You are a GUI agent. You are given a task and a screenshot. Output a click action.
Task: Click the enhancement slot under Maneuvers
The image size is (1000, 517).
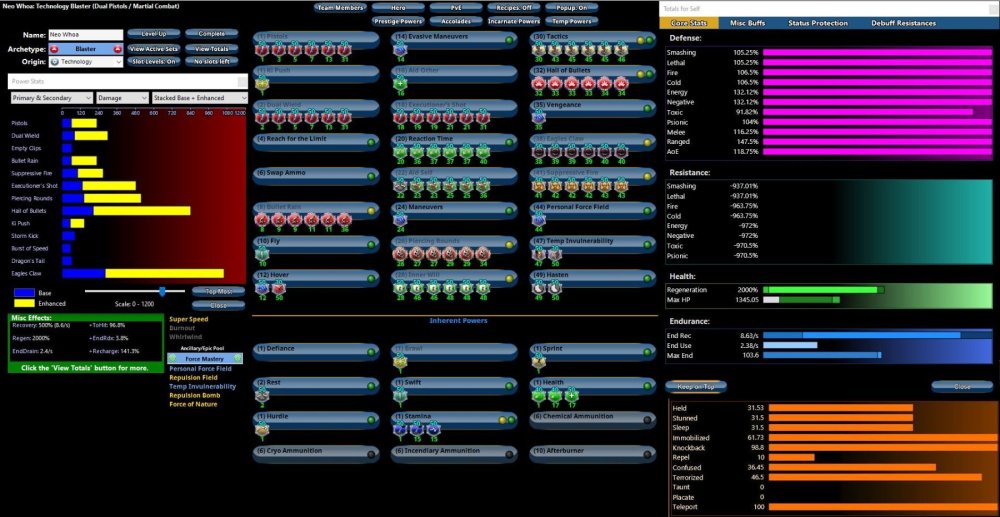pyautogui.click(x=400, y=220)
